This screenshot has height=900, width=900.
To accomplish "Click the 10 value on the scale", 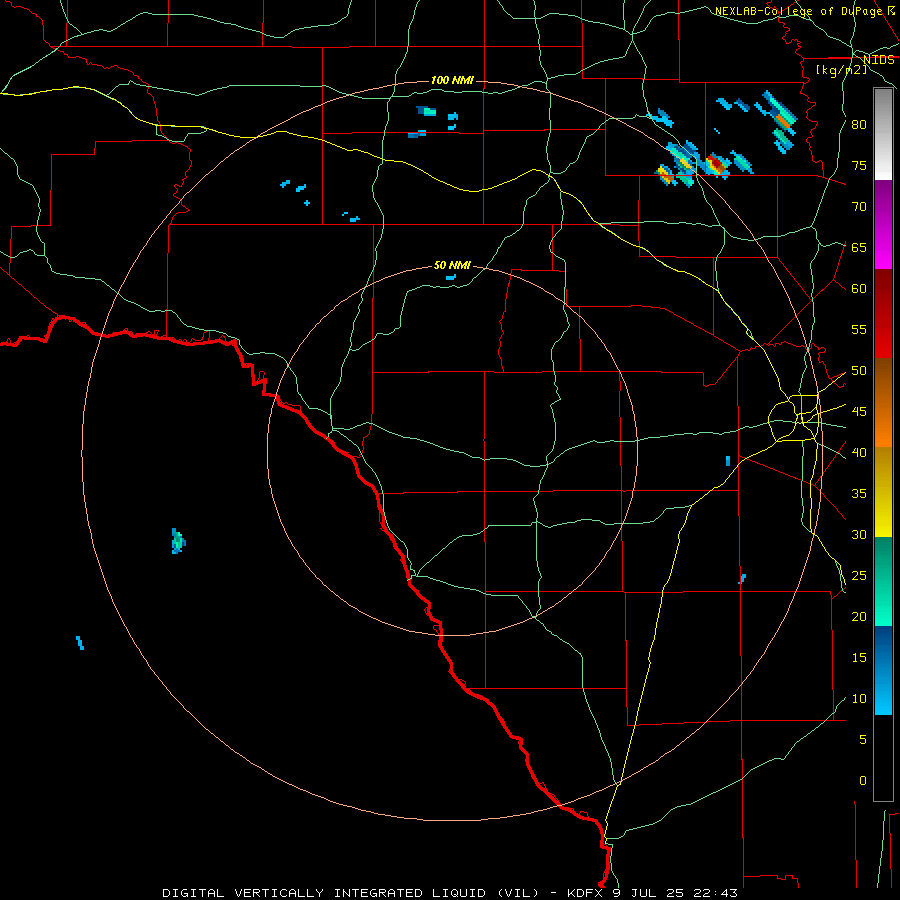I will point(859,699).
